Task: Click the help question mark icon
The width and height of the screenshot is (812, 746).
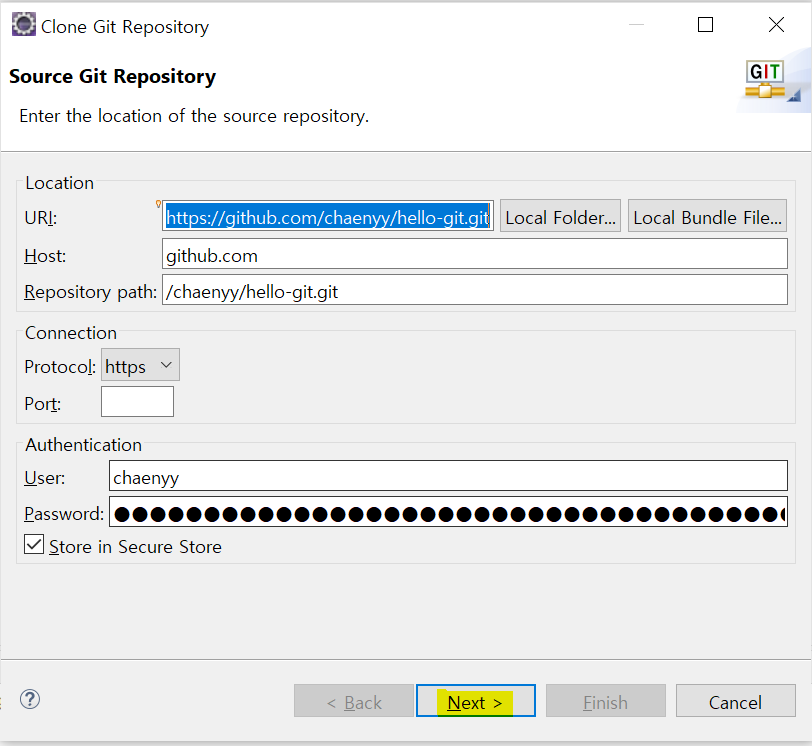Action: pos(30,699)
